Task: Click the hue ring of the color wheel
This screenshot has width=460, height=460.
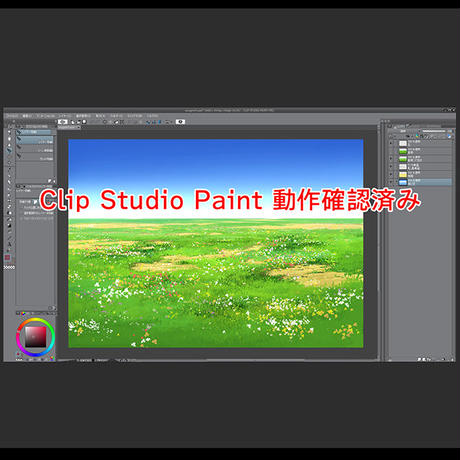Action: pyautogui.click(x=36, y=320)
